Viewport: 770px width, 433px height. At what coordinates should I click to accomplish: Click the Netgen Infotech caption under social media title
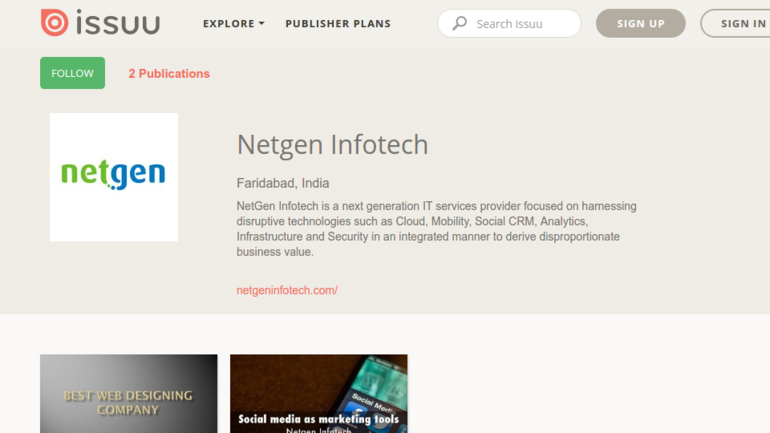(318, 430)
